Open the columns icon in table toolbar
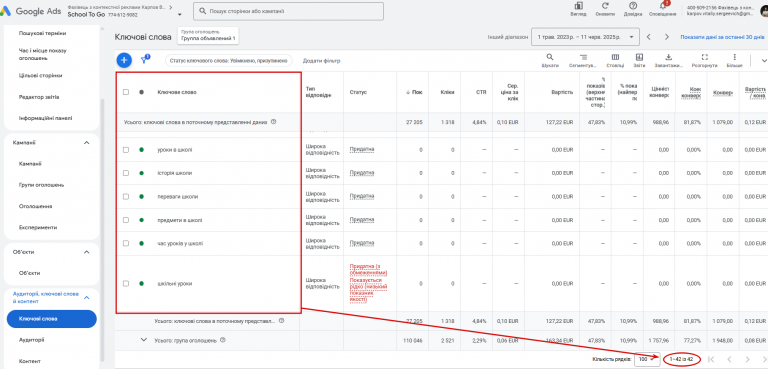 615,57
